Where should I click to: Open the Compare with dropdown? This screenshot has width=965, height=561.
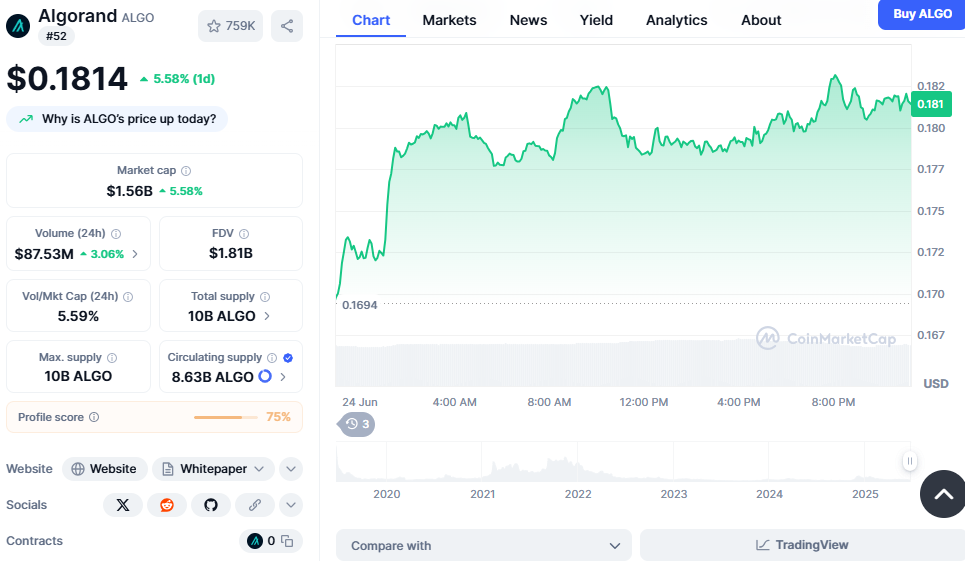[x=484, y=545]
